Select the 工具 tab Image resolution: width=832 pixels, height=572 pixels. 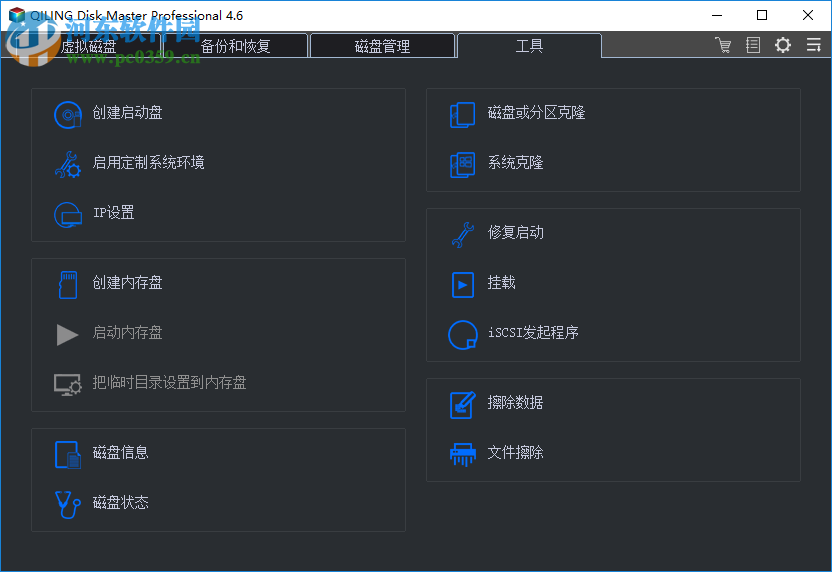coord(529,46)
